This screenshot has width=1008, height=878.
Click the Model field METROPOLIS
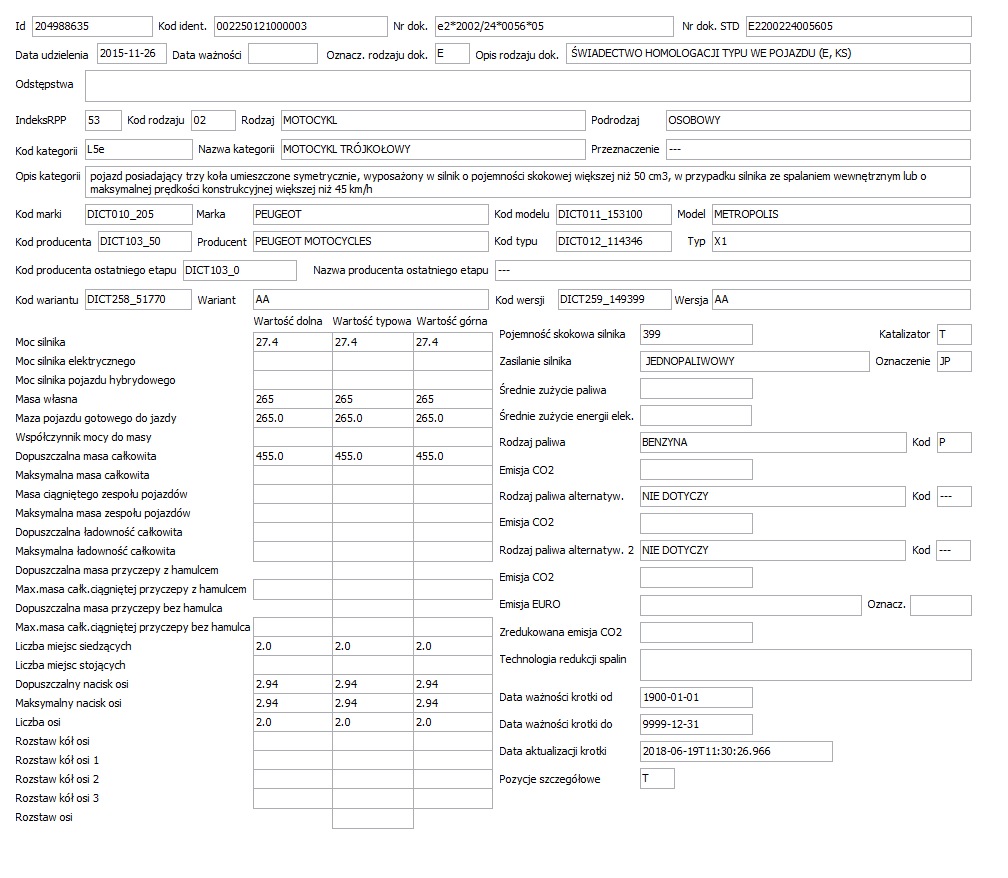(x=841, y=214)
